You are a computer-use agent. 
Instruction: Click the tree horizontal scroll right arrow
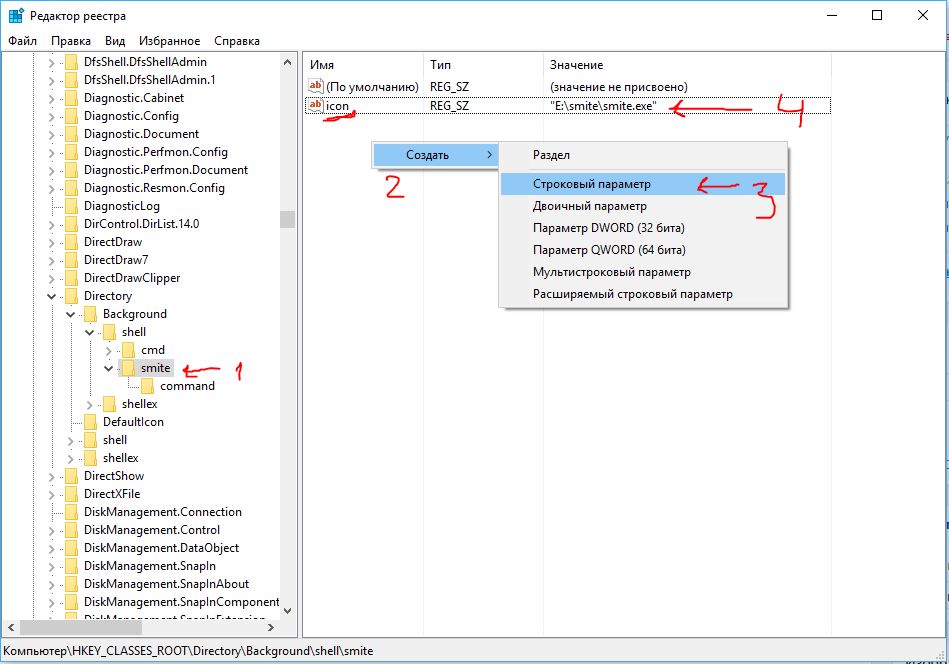coord(271,628)
